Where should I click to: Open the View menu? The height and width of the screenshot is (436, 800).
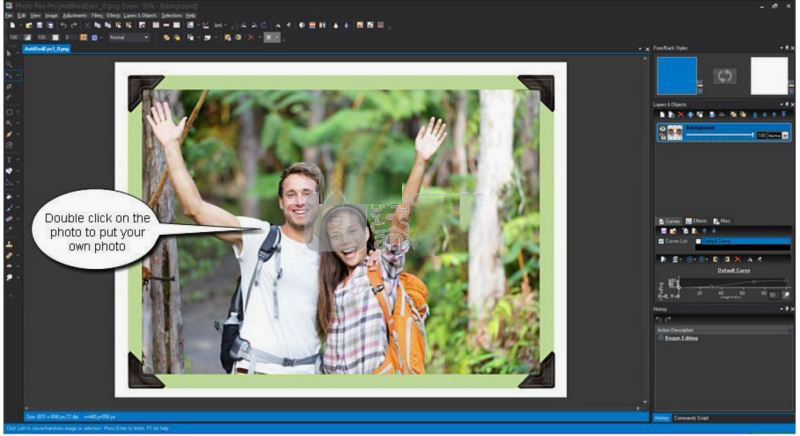pos(36,16)
